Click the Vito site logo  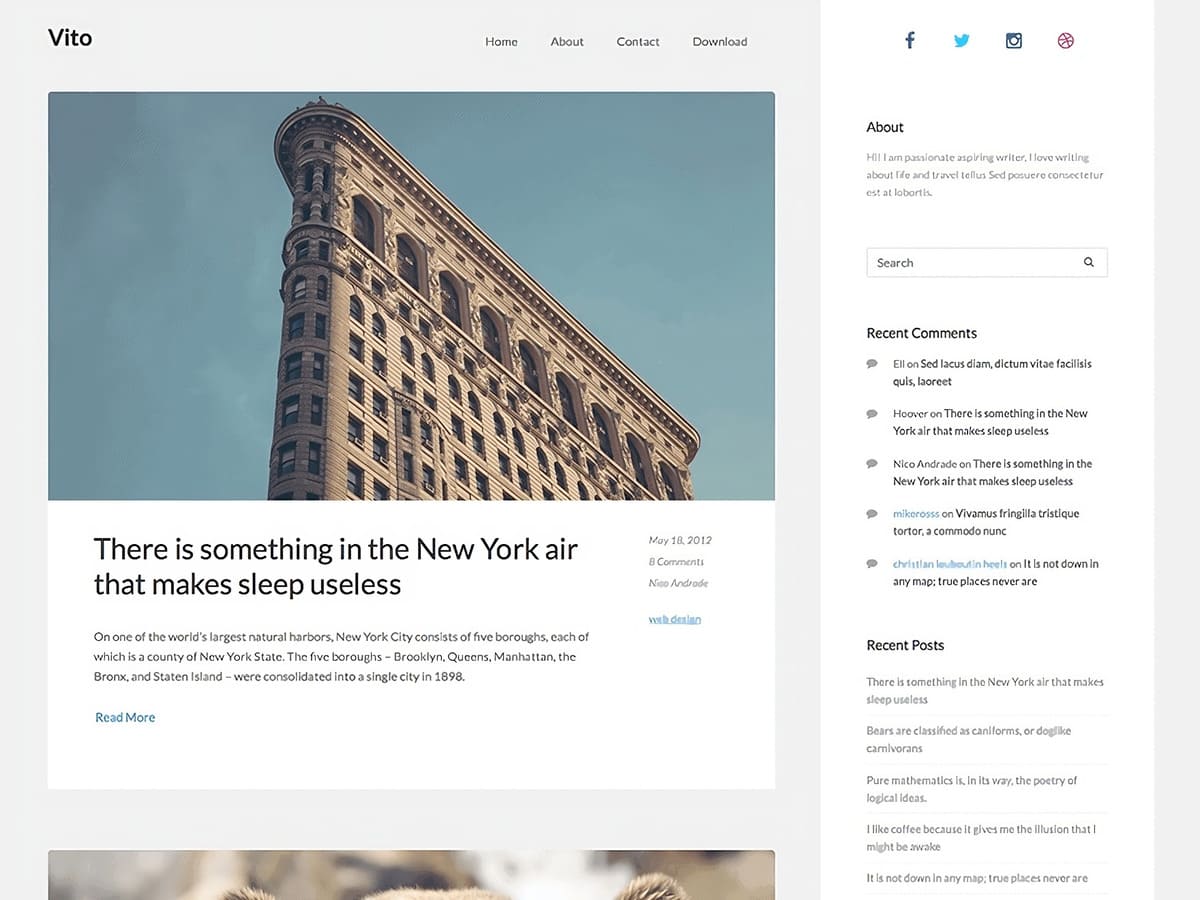[70, 38]
